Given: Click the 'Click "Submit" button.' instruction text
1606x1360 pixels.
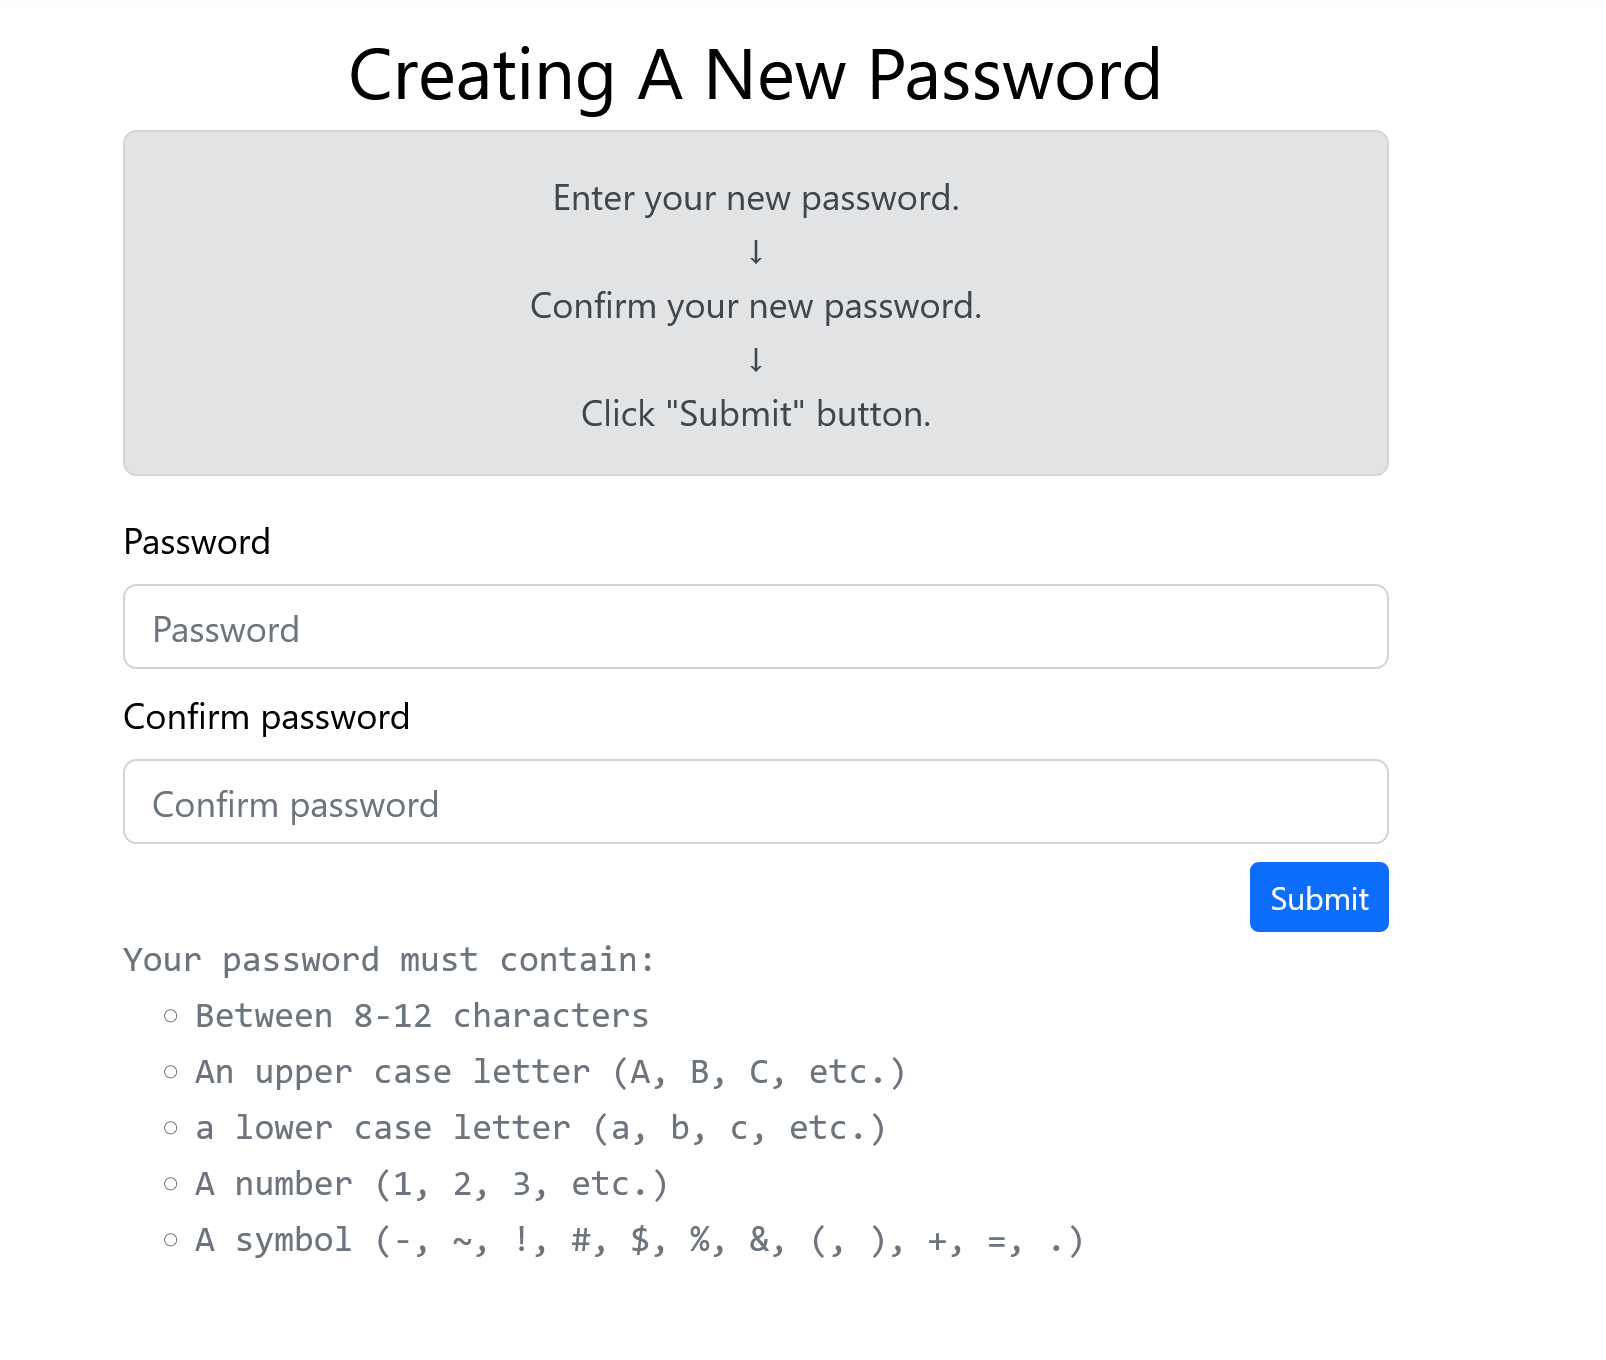Looking at the screenshot, I should [755, 414].
